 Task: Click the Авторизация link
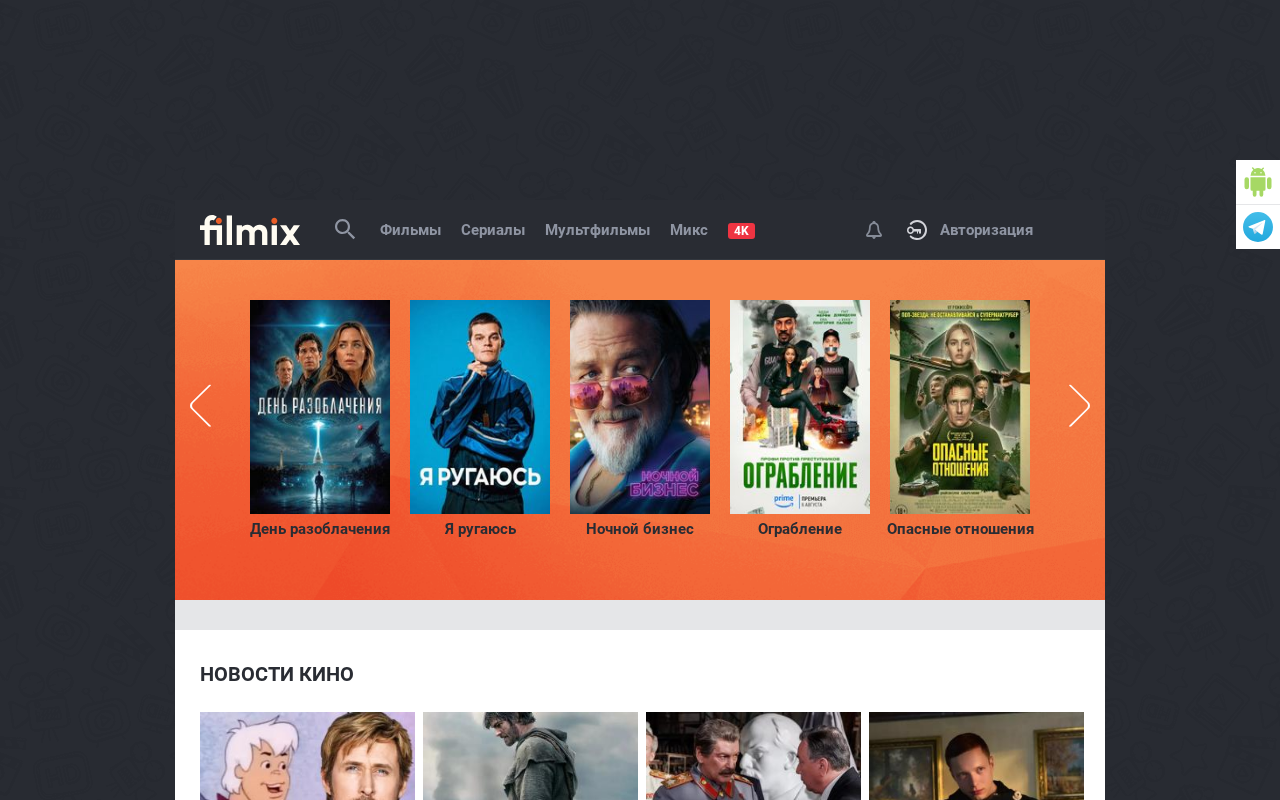click(x=986, y=230)
